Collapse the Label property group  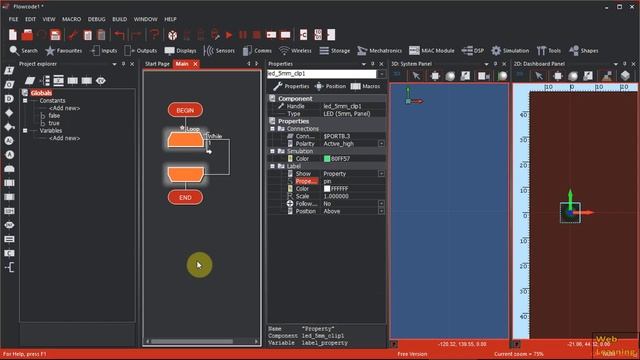pyautogui.click(x=272, y=166)
